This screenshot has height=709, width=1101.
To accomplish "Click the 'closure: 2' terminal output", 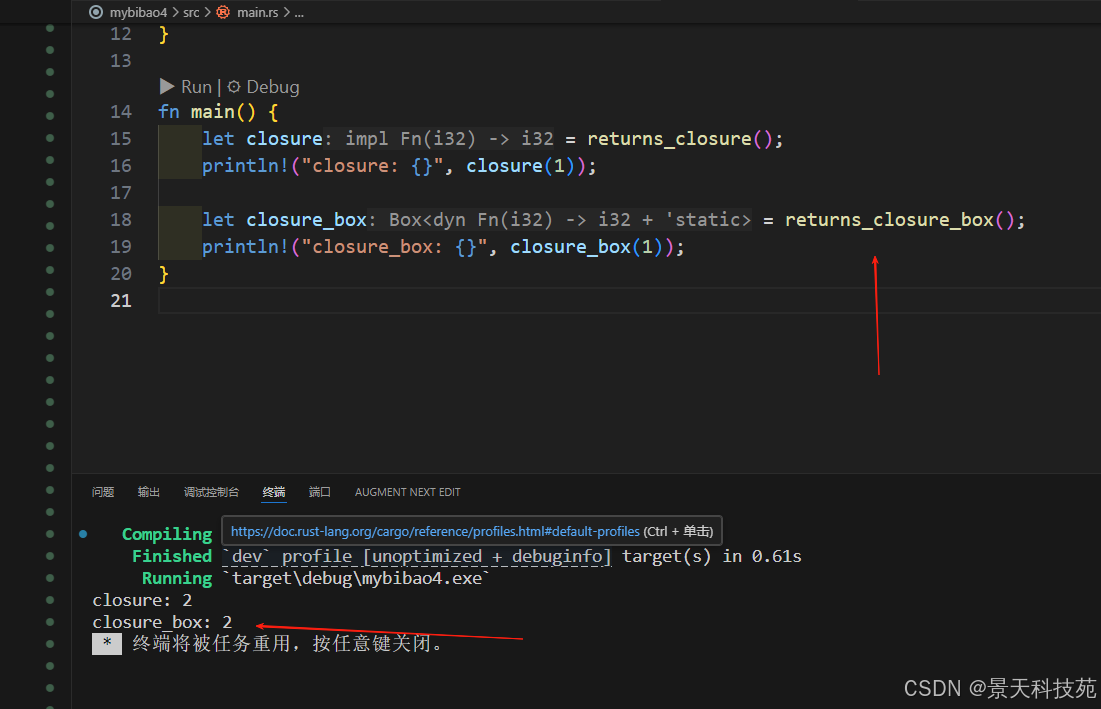I will (142, 600).
